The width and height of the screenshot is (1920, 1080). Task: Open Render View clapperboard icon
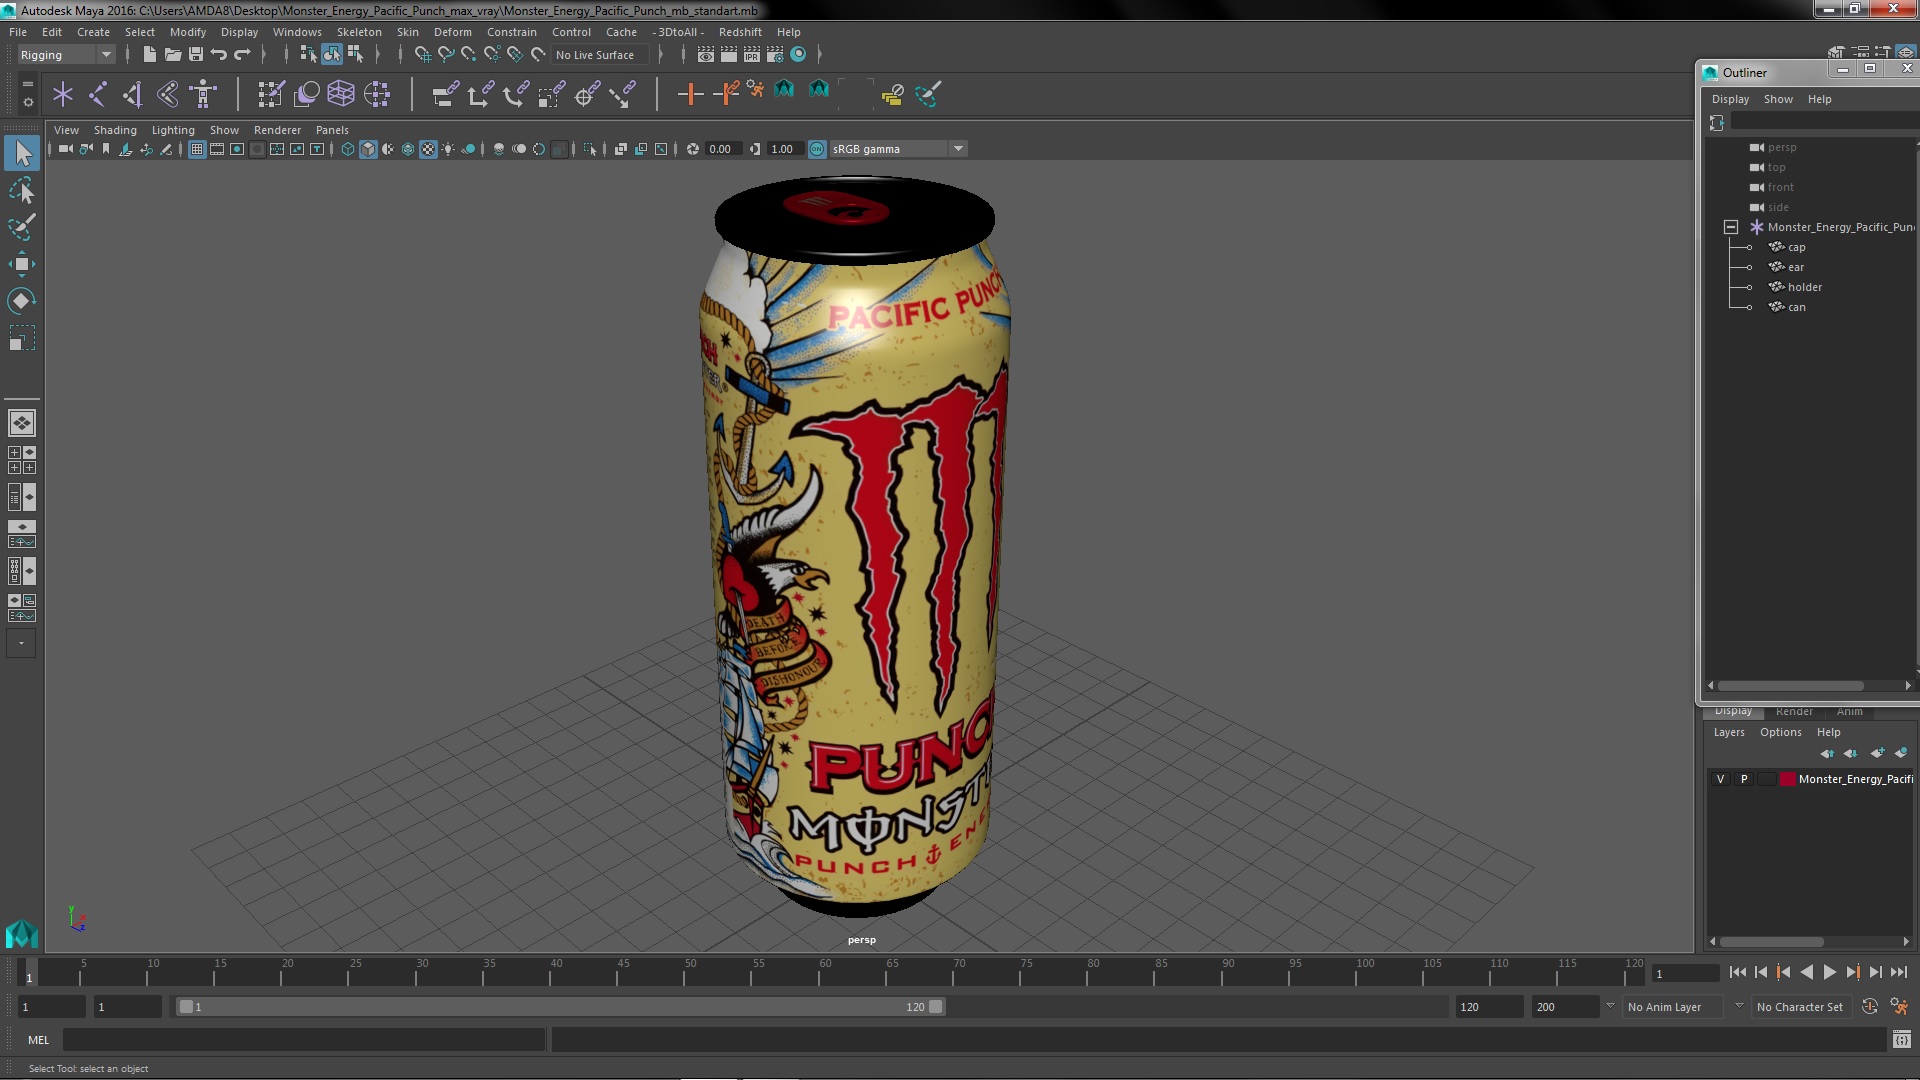[706, 54]
